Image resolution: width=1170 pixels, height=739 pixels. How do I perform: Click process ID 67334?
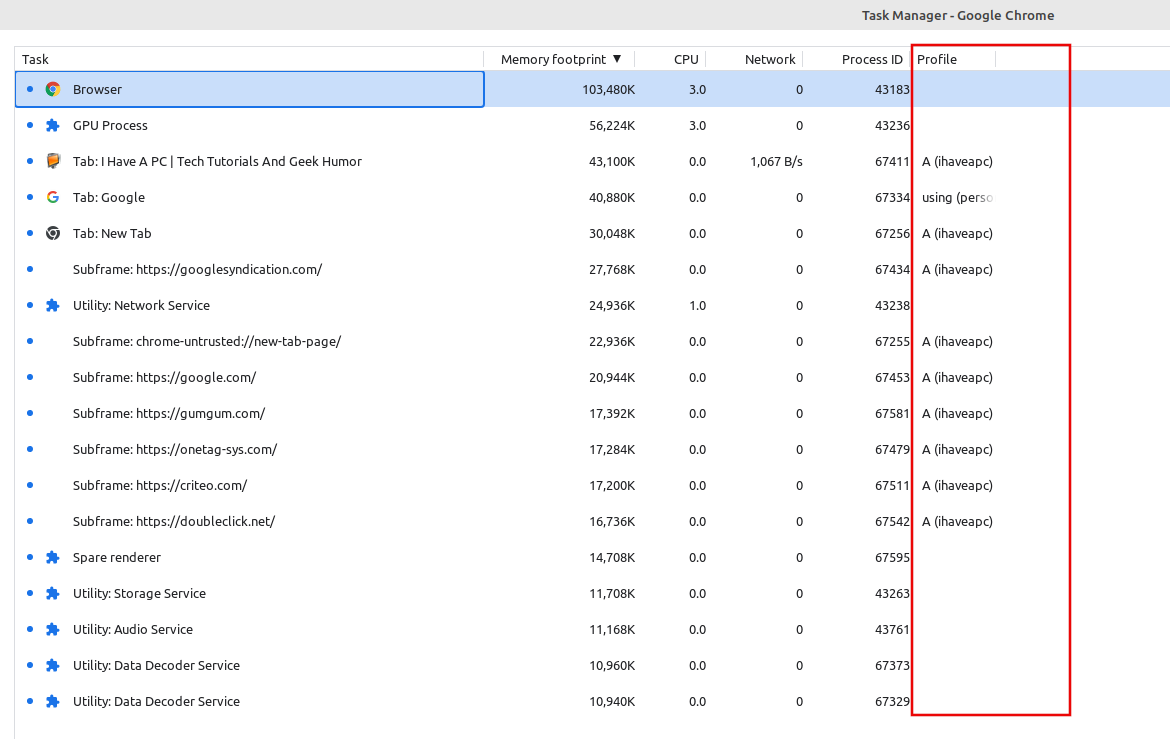click(892, 197)
